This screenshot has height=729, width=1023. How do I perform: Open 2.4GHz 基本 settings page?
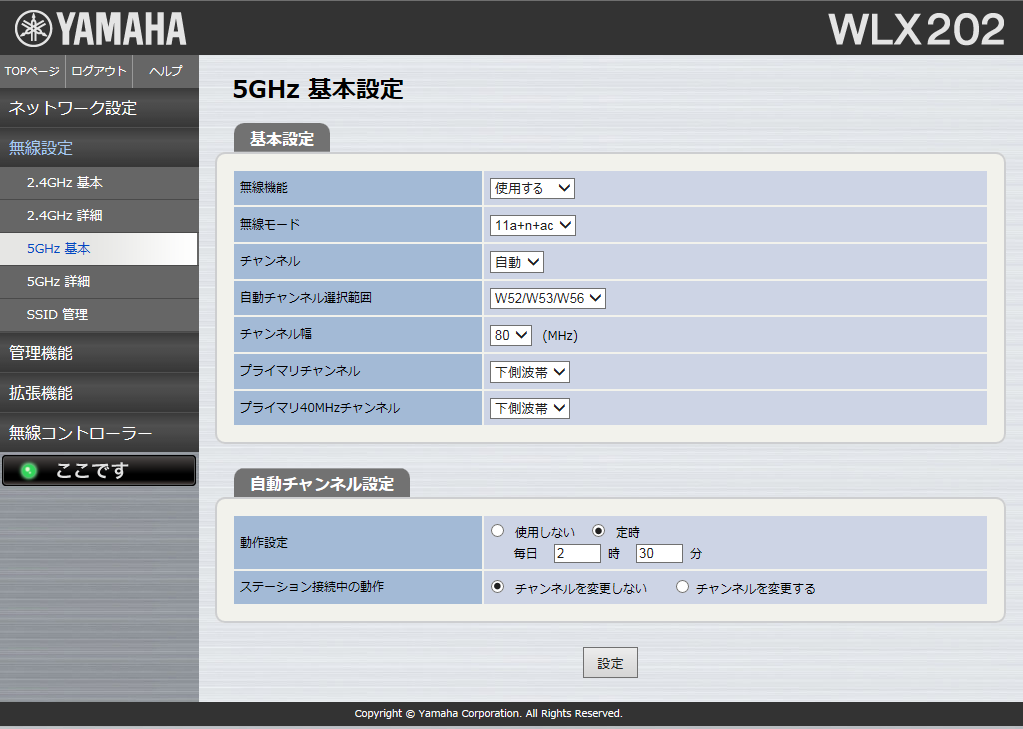pyautogui.click(x=65, y=183)
